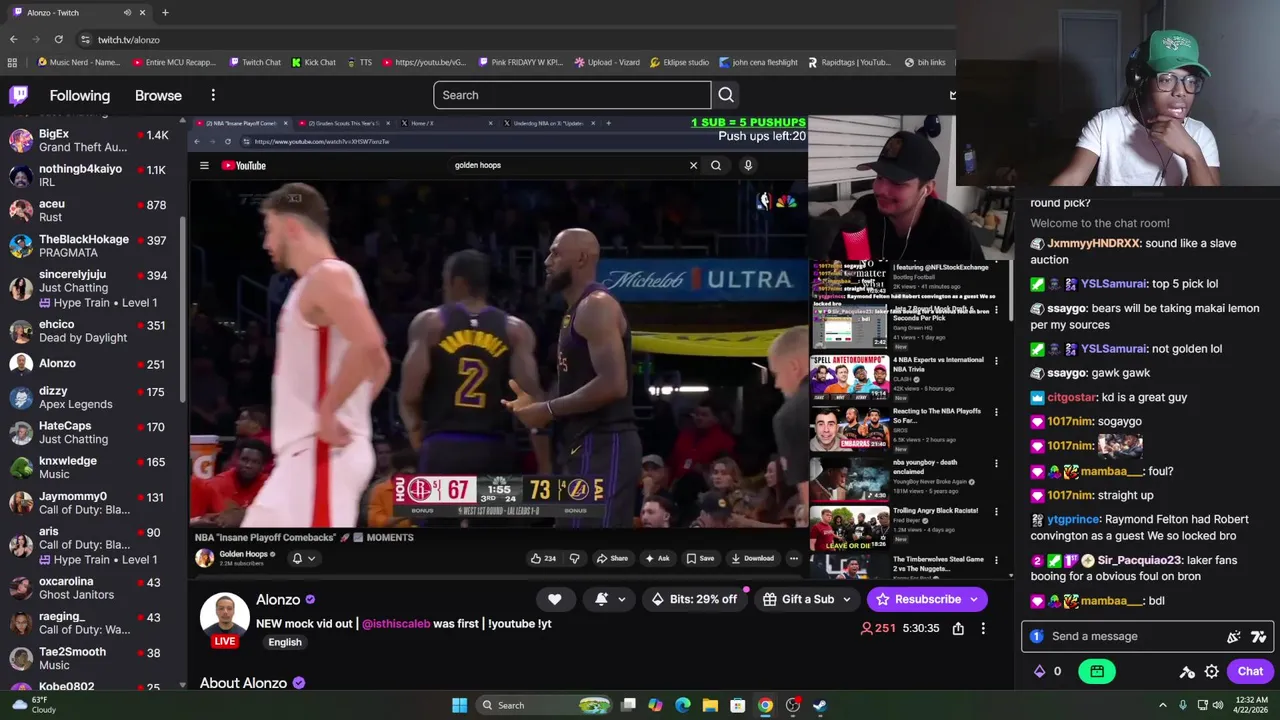This screenshot has width=1280, height=720.
Task: Open TheBlackHokage channel in sidebar
Action: pos(90,246)
